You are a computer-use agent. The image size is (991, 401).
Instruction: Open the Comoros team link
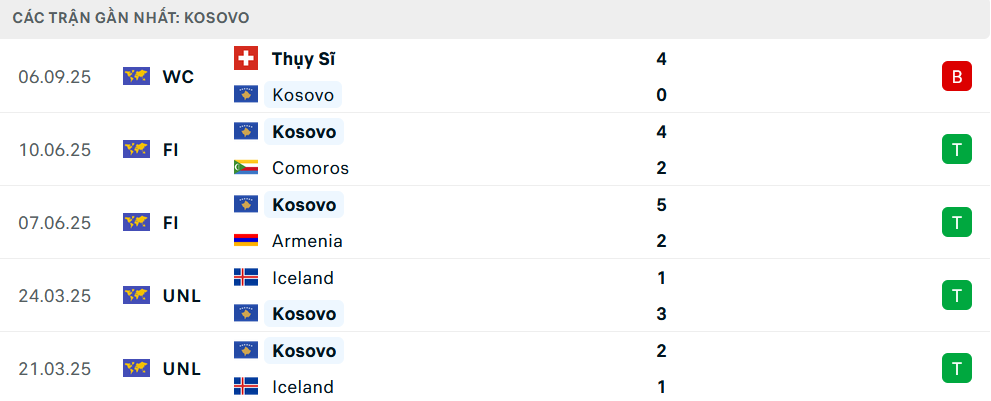(310, 168)
